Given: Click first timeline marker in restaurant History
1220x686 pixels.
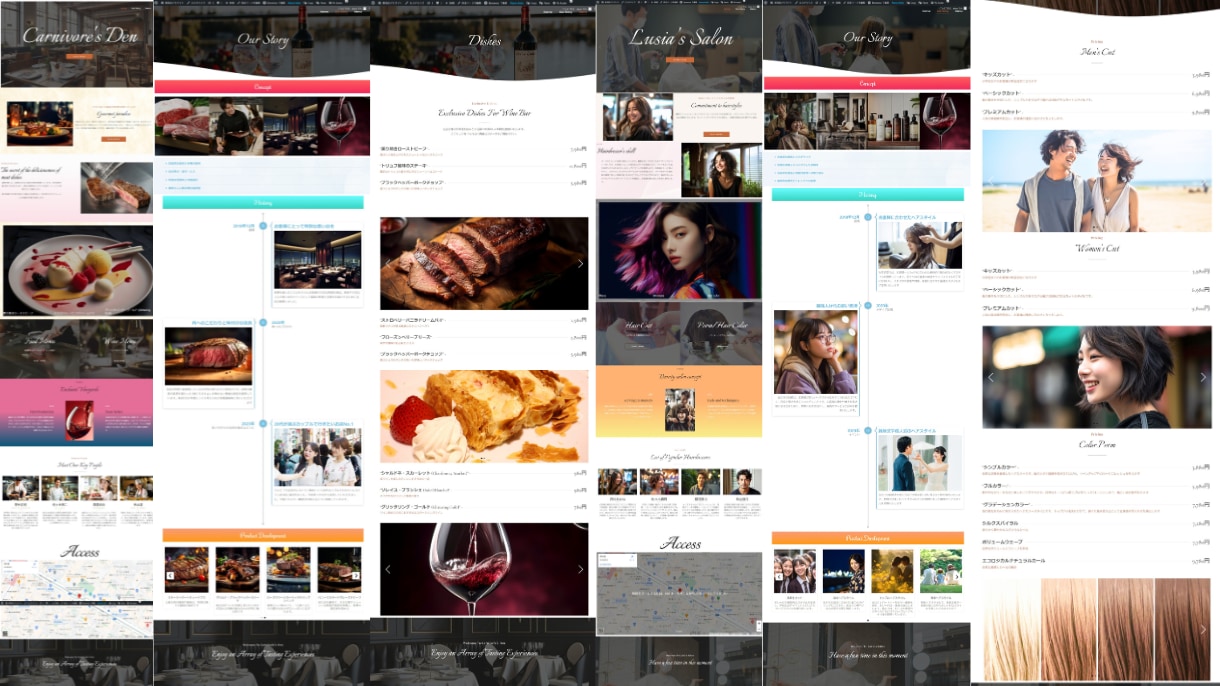Looking at the screenshot, I should (x=263, y=226).
